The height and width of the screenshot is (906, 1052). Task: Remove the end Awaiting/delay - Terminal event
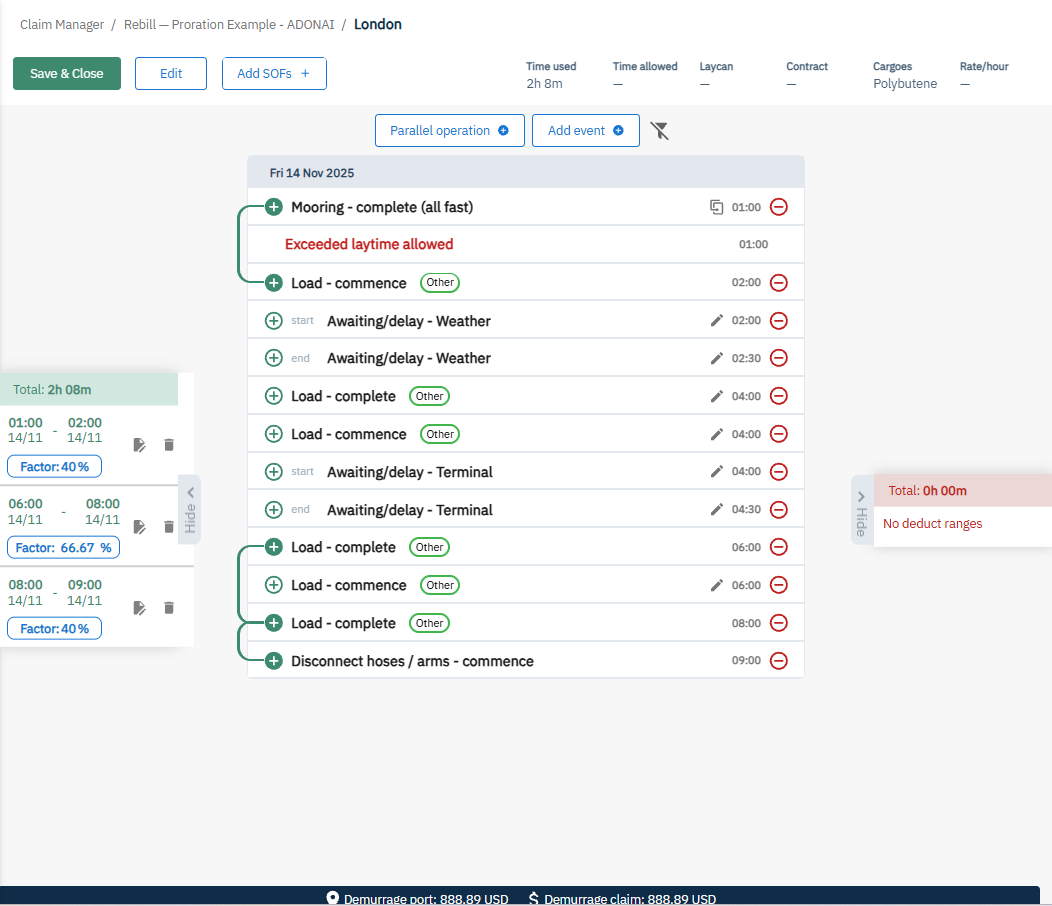click(x=778, y=509)
